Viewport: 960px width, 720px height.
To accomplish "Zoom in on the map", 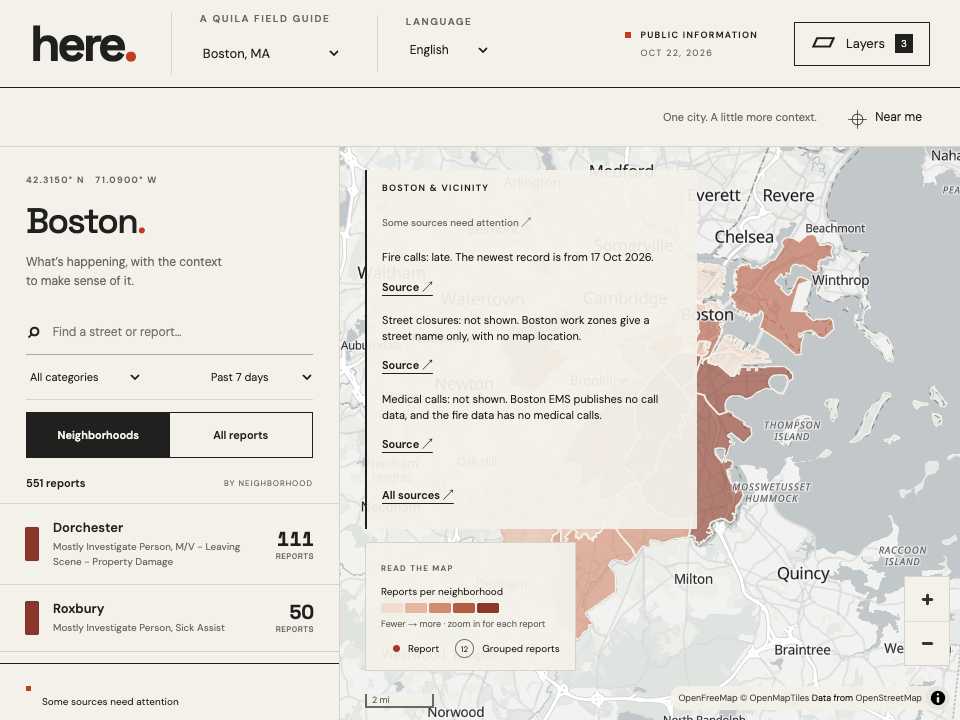I will (927, 599).
